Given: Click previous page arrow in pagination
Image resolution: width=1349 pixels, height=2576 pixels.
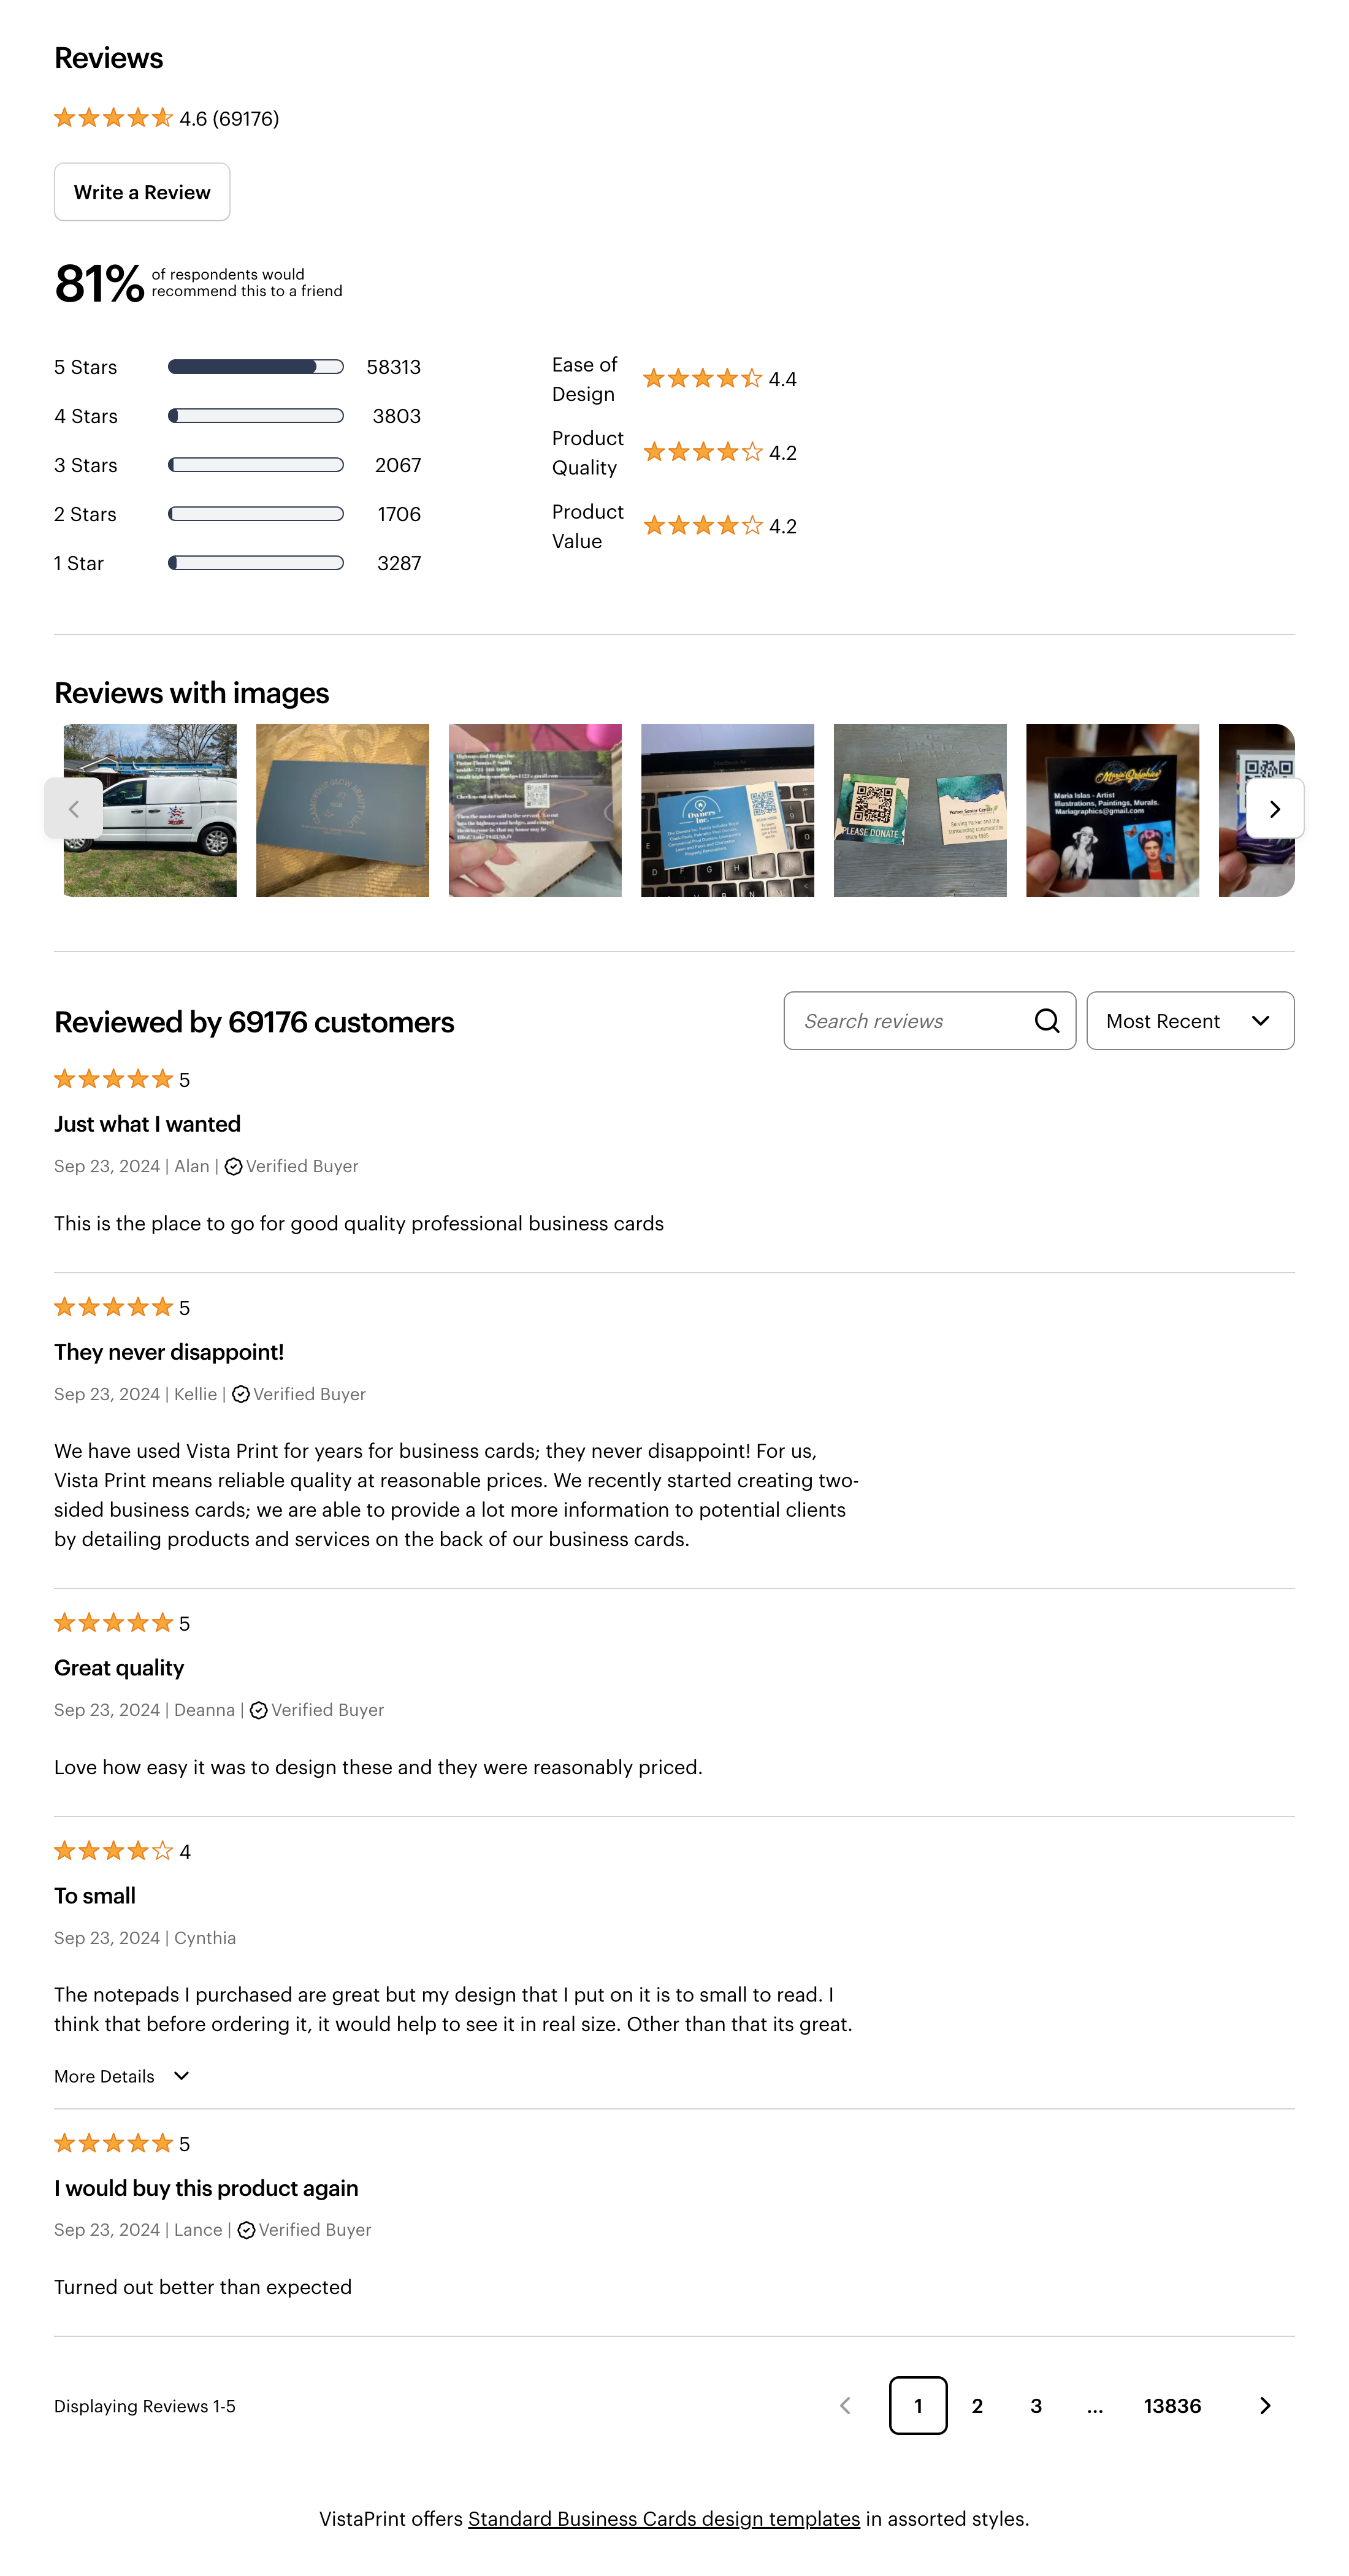Looking at the screenshot, I should tap(845, 2405).
